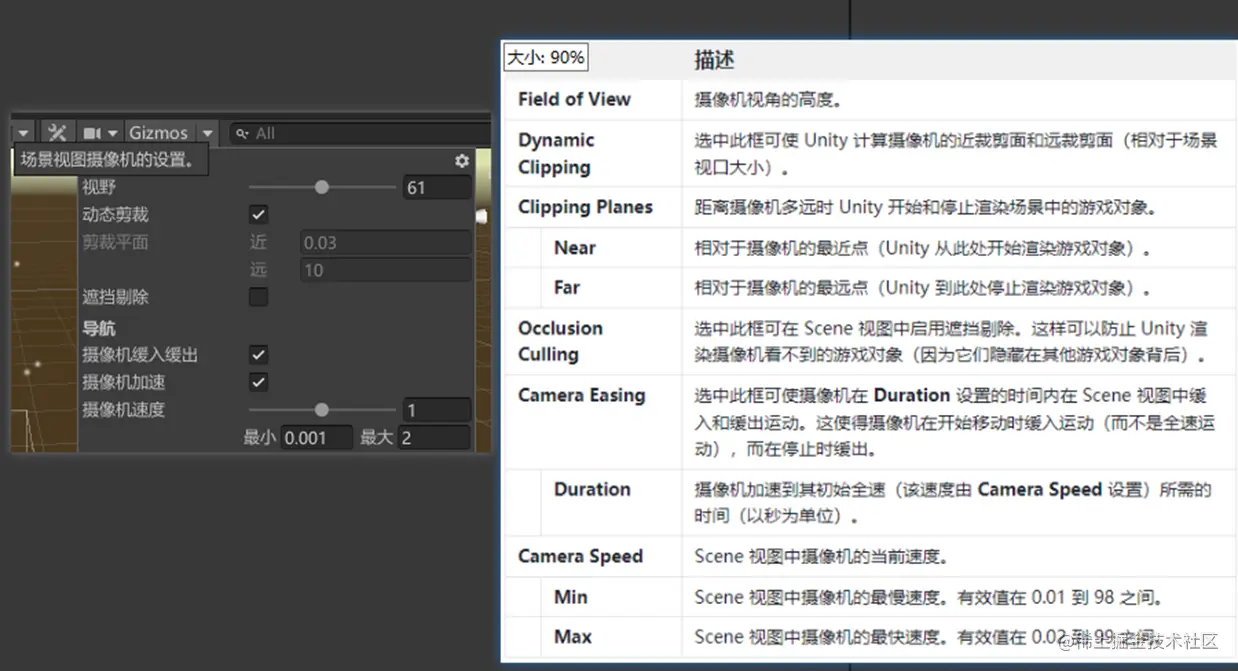This screenshot has height=671, width=1238.
Task: Click the Scene 视图中摄像机的当前速度 description
Action: click(x=821, y=556)
